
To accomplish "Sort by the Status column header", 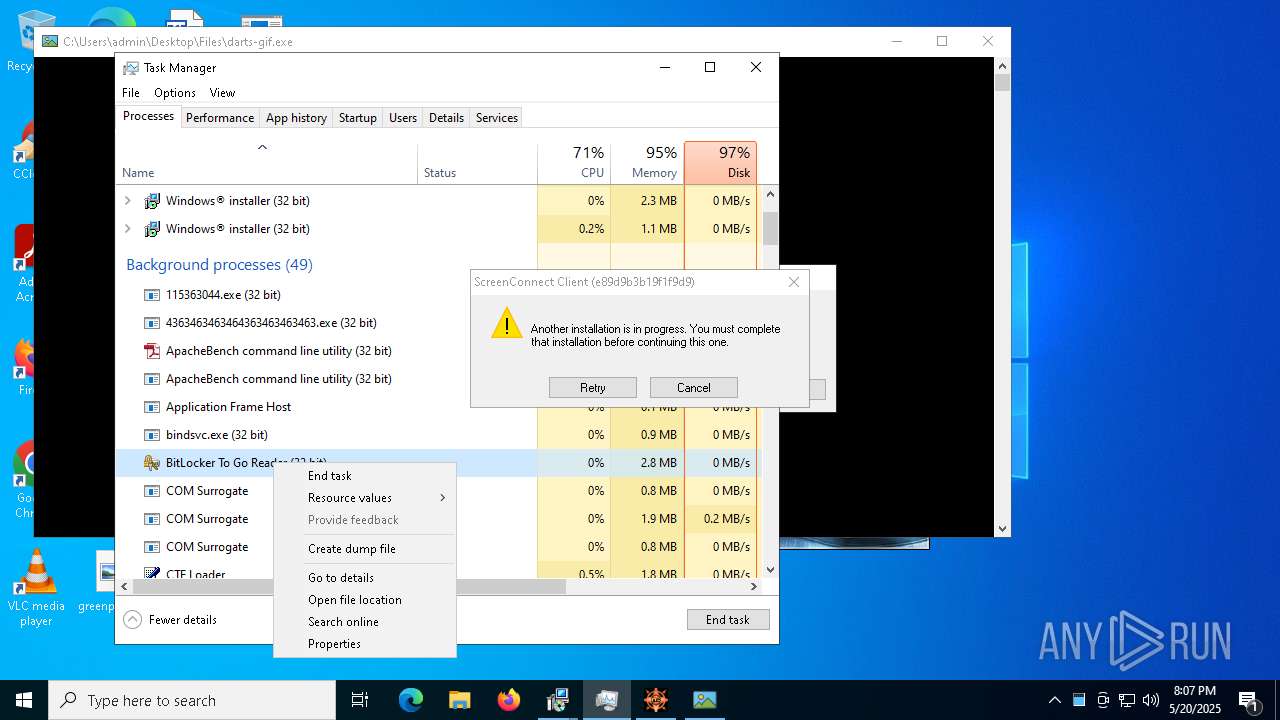I will click(477, 163).
